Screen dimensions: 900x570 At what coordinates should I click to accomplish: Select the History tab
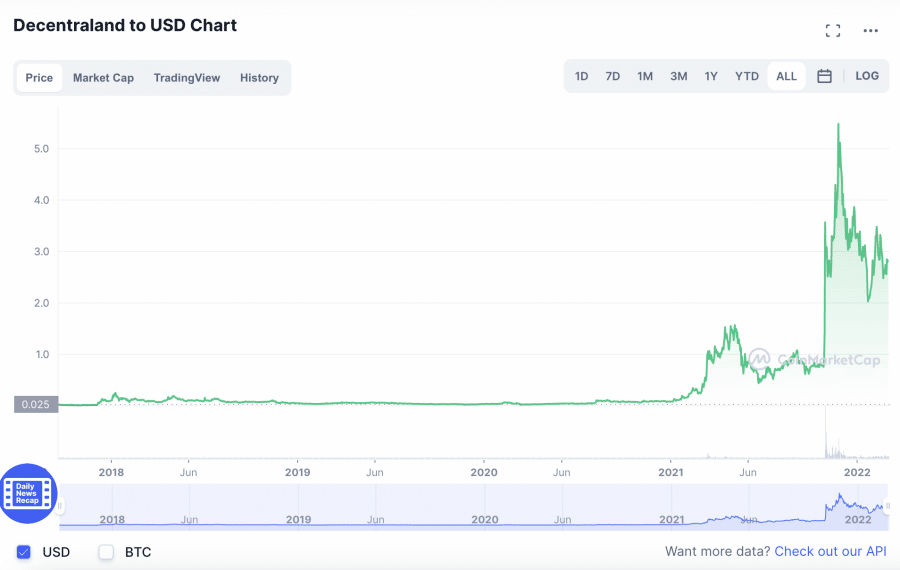(x=259, y=78)
